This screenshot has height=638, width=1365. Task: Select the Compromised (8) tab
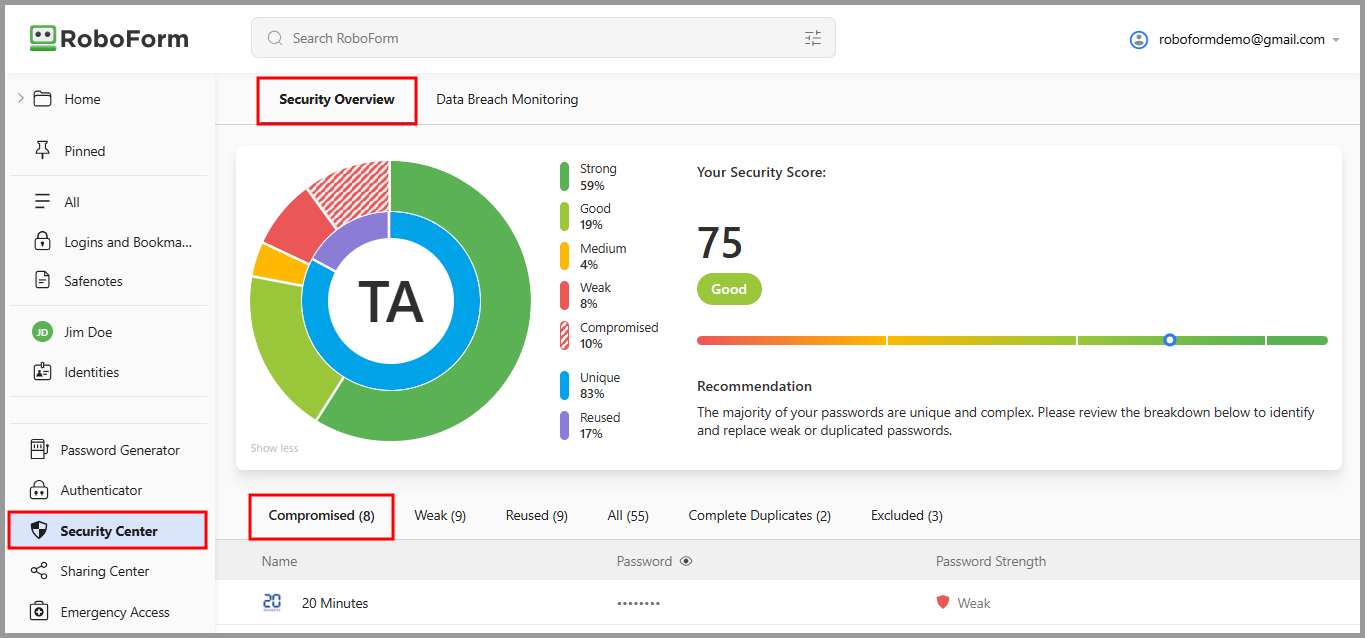tap(321, 516)
